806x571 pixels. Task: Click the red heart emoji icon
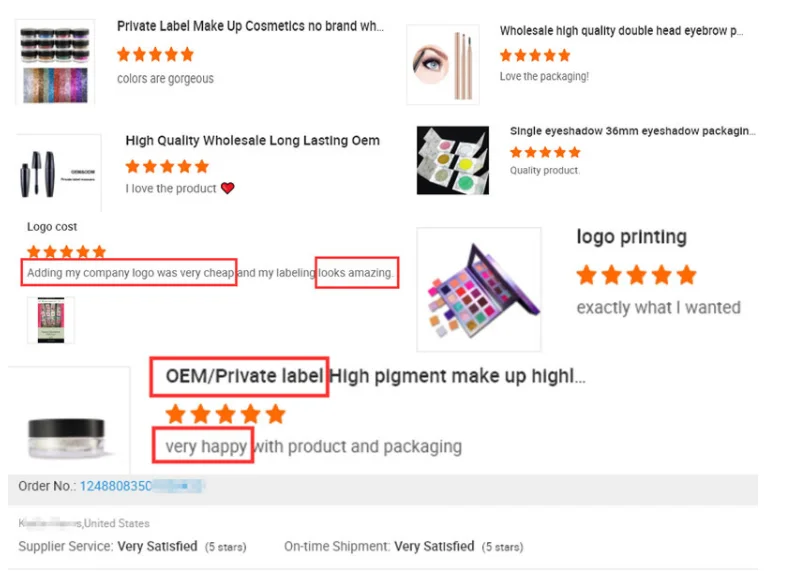point(228,188)
